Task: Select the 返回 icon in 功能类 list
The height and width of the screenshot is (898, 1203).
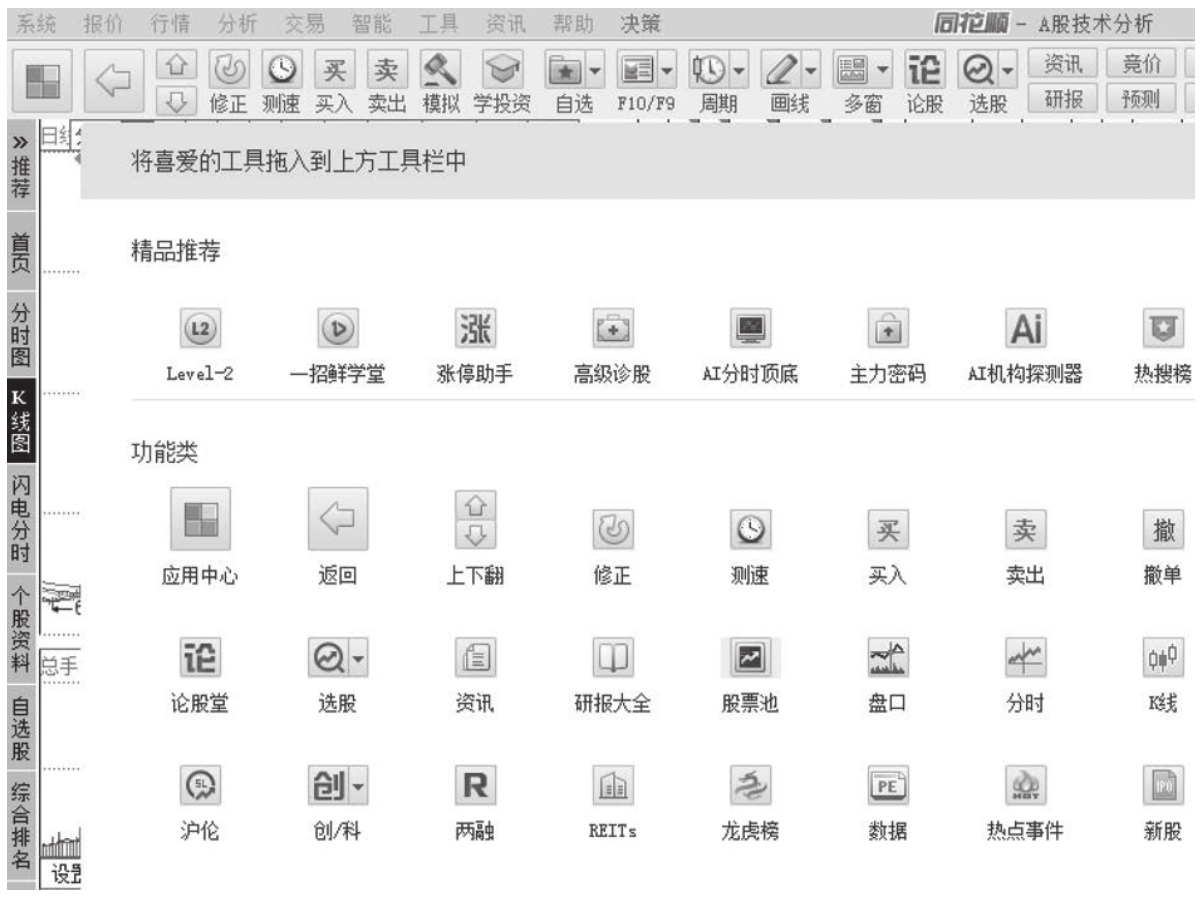Action: pyautogui.click(x=337, y=518)
